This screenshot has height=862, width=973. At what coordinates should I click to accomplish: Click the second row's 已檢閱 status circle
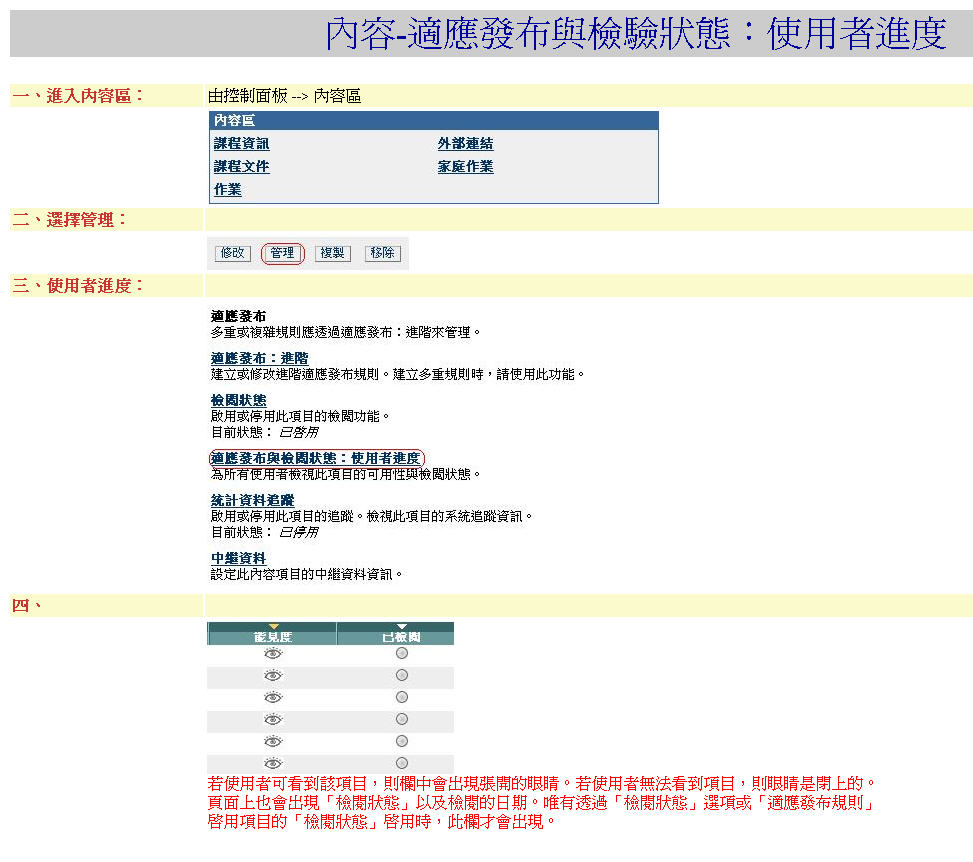tap(402, 676)
